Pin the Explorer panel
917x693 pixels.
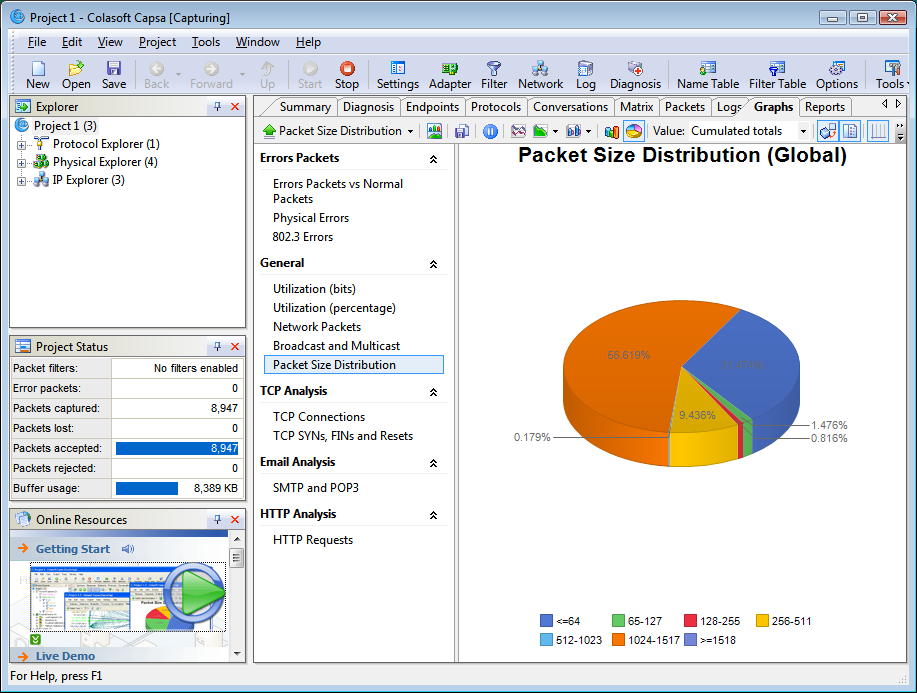tap(218, 106)
